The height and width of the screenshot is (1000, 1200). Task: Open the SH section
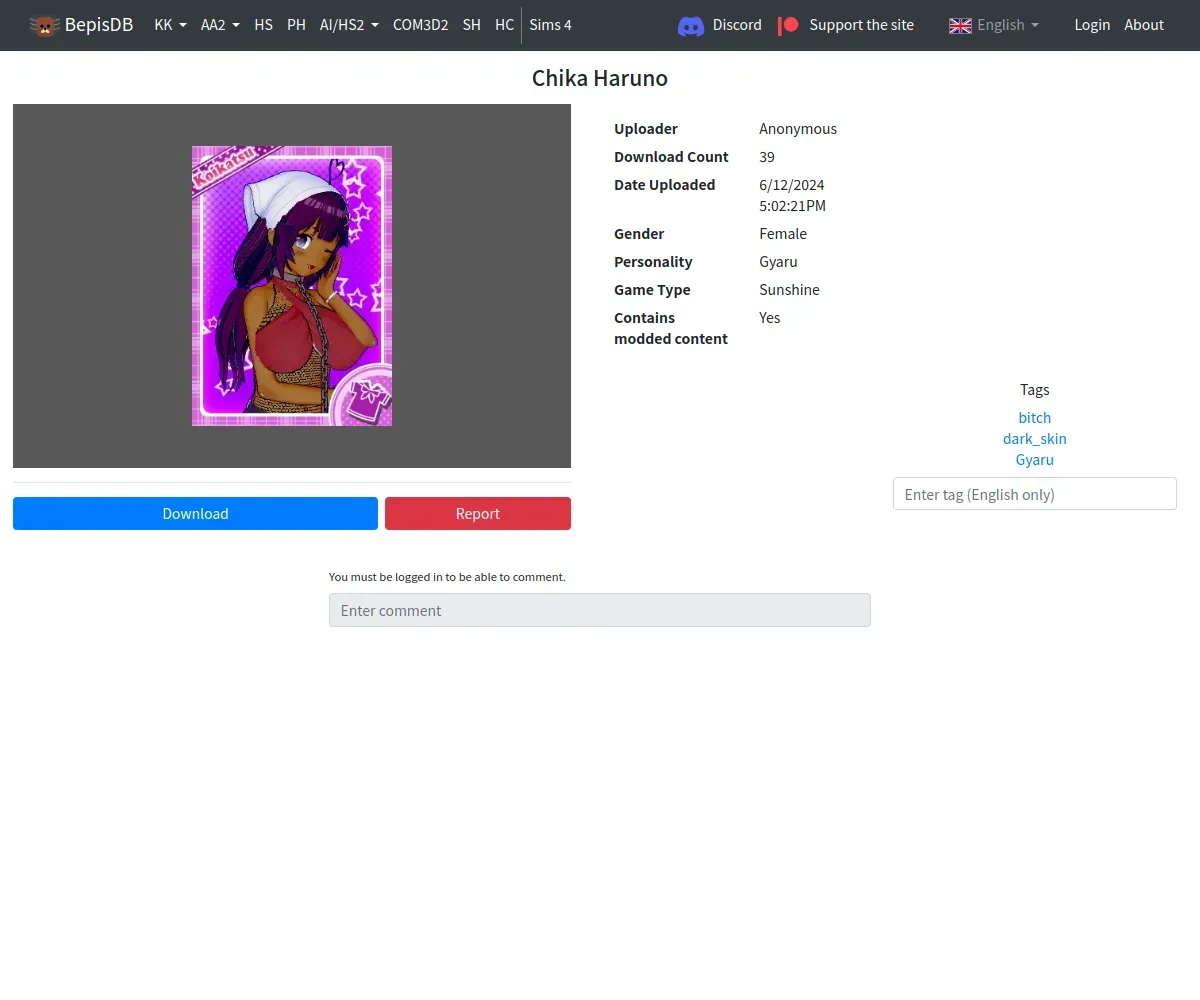[x=471, y=25]
